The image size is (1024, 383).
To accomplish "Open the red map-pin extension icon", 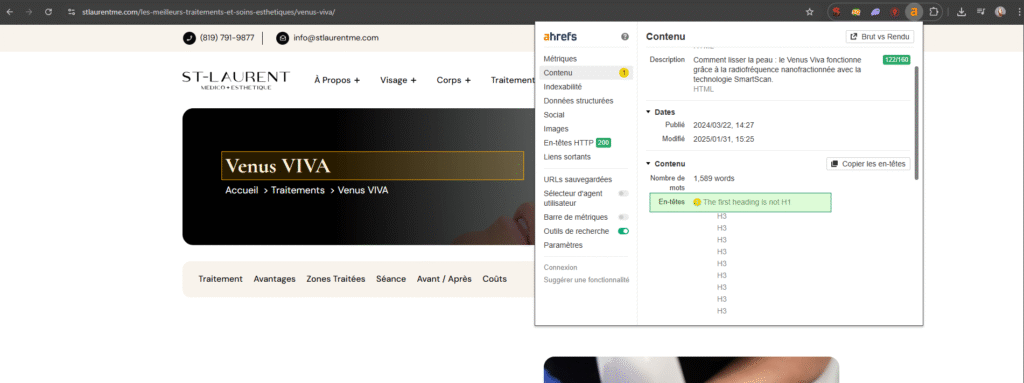I will coord(895,12).
